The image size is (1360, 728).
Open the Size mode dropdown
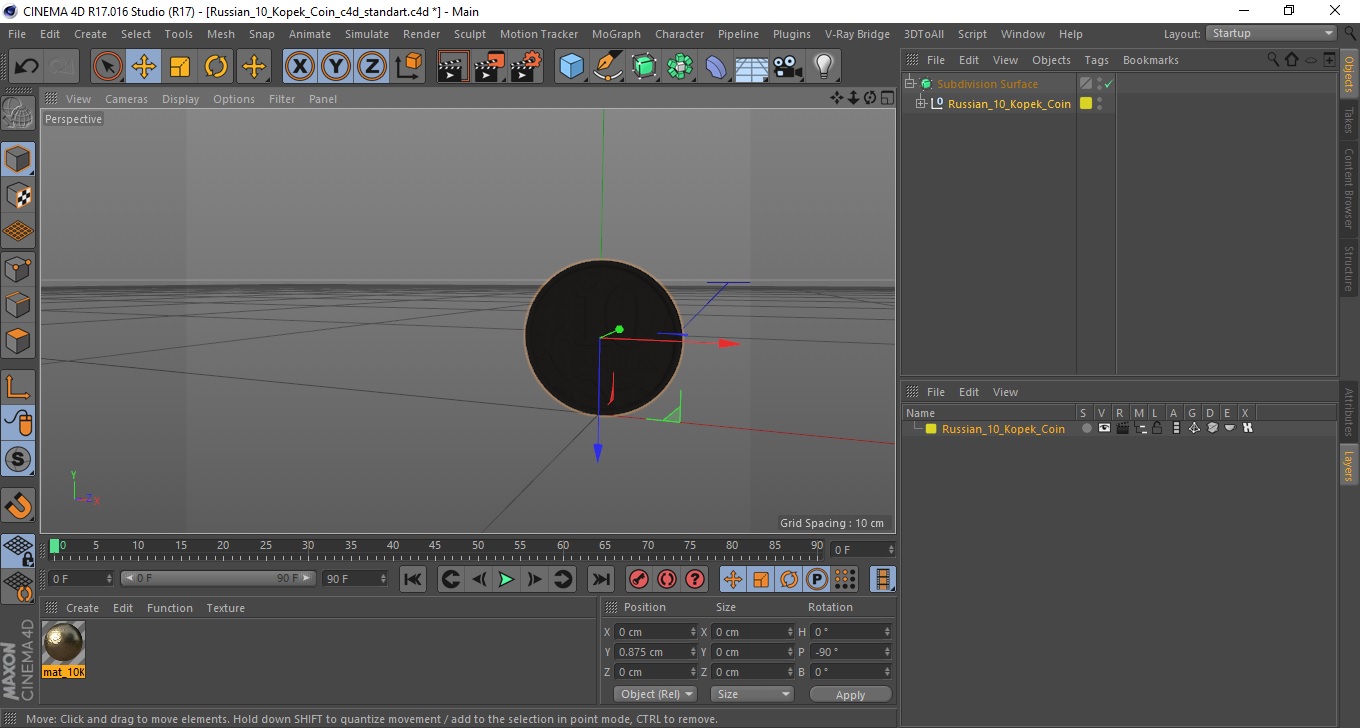[752, 694]
